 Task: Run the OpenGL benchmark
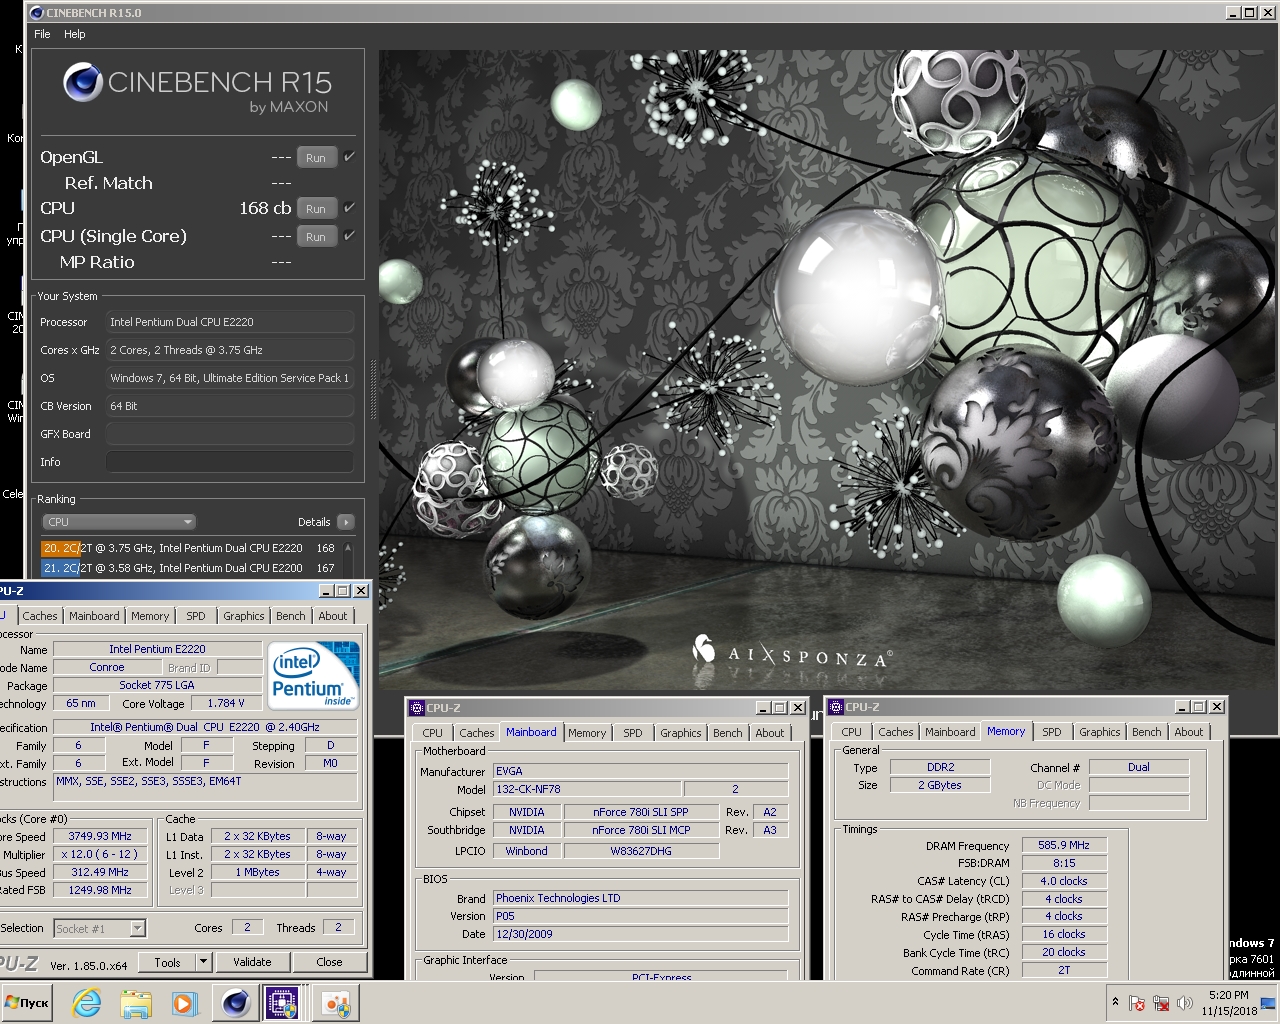[316, 158]
